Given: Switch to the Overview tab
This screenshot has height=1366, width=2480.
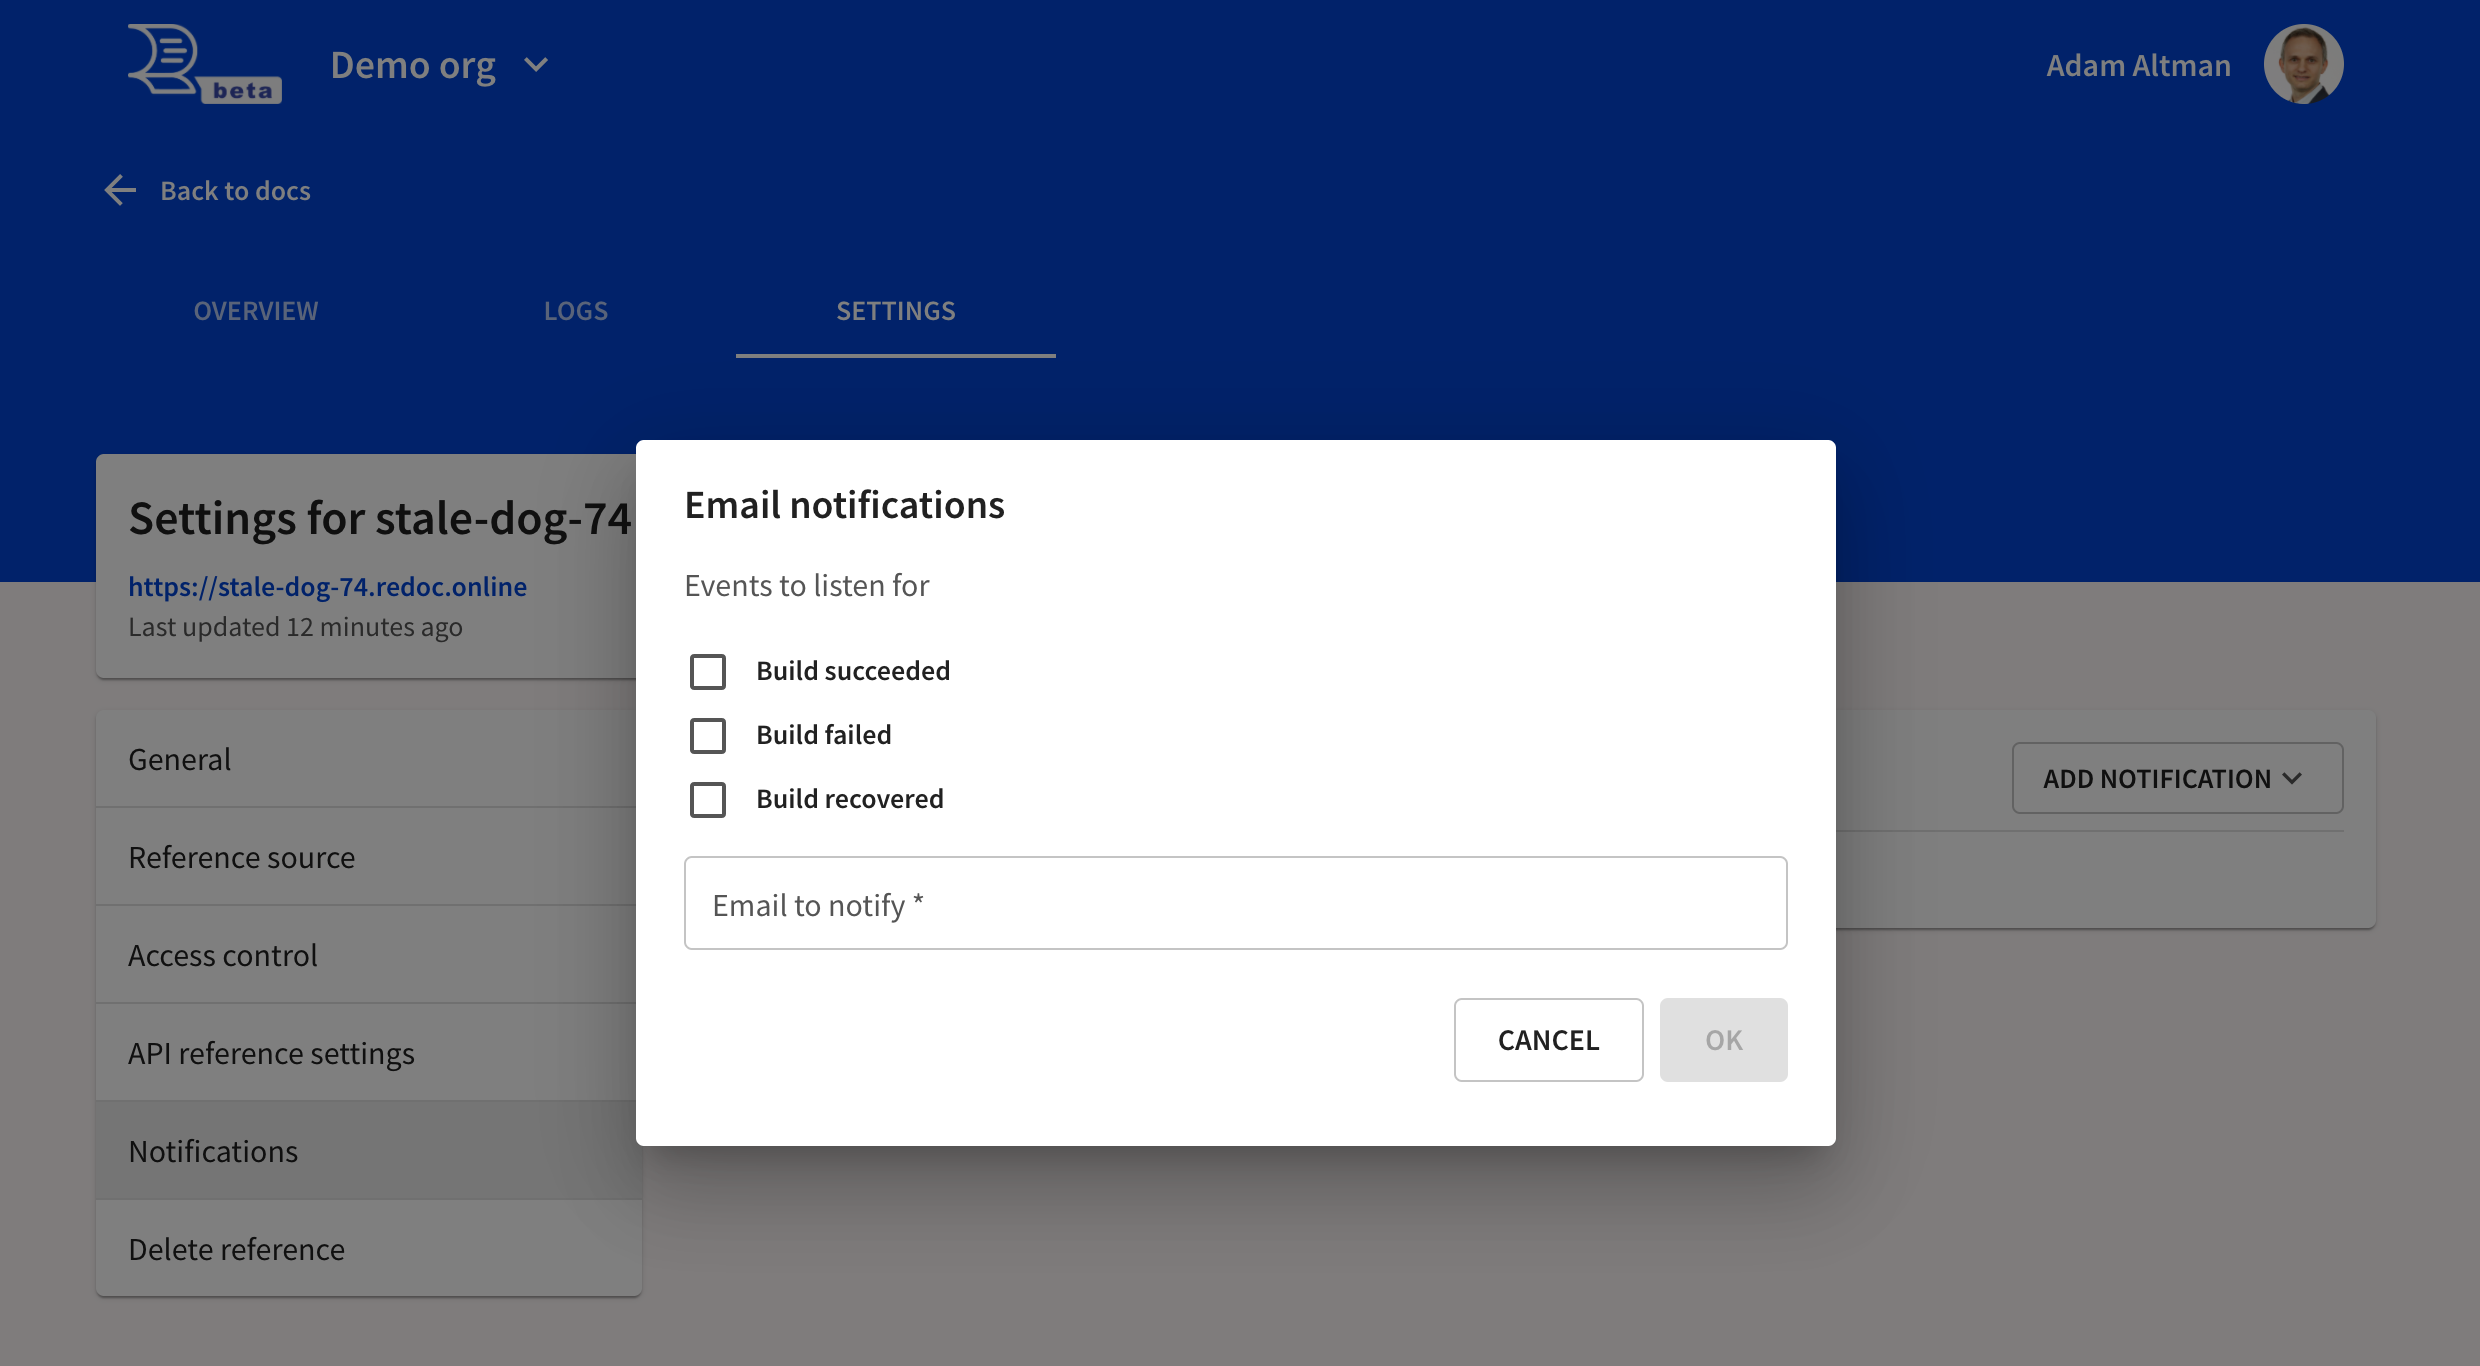Looking at the screenshot, I should 256,311.
